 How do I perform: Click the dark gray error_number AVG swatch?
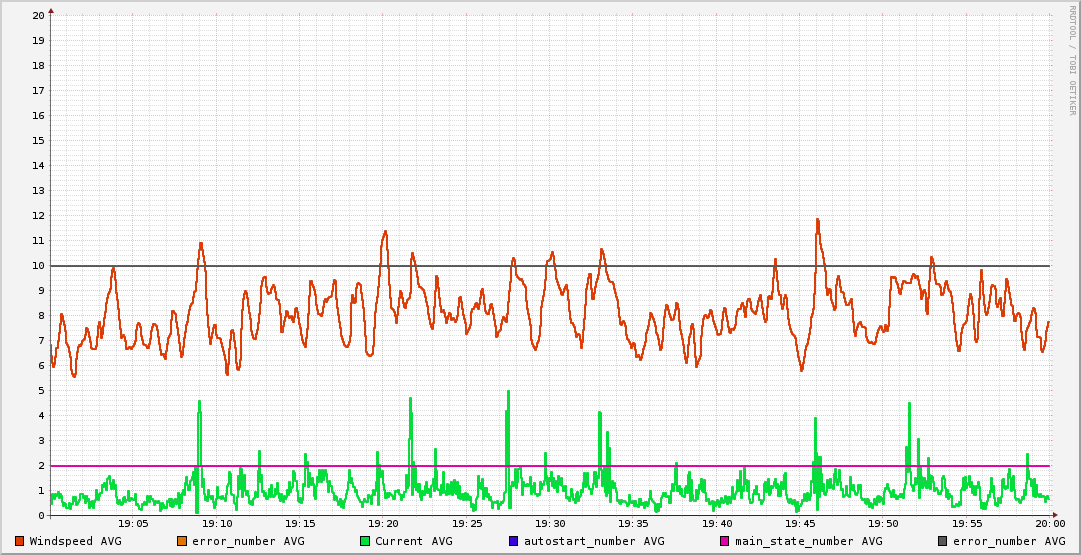(943, 541)
